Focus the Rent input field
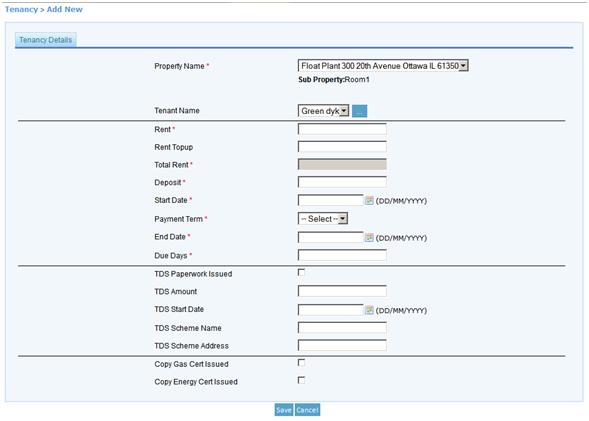 342,129
